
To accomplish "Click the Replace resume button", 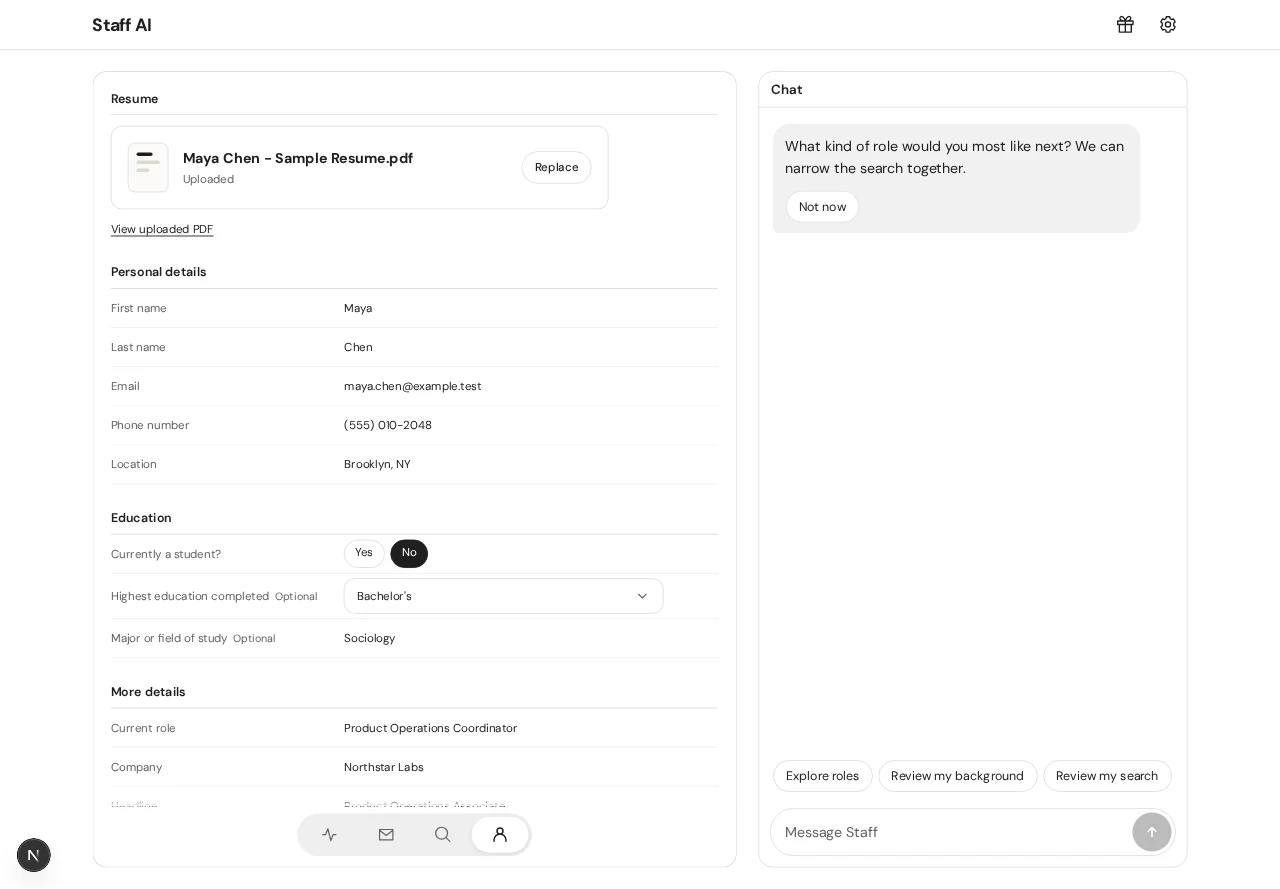I will [x=556, y=168].
